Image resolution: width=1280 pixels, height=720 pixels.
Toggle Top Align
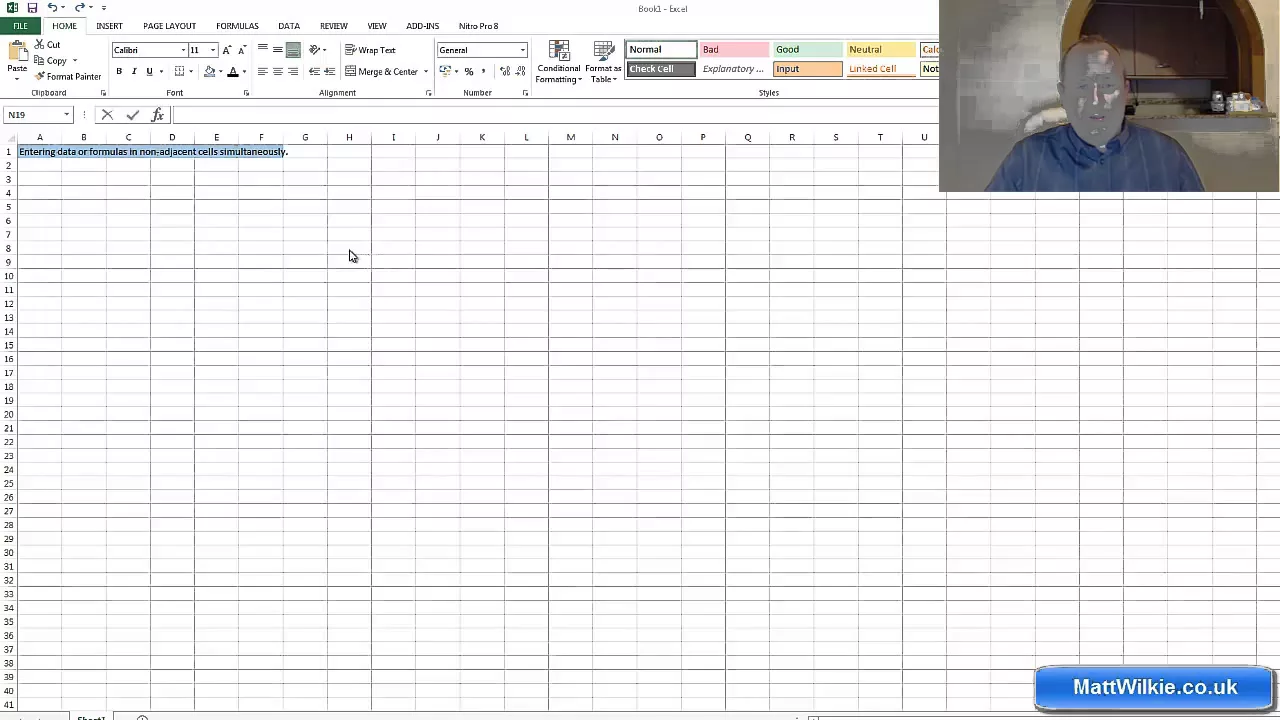[262, 50]
